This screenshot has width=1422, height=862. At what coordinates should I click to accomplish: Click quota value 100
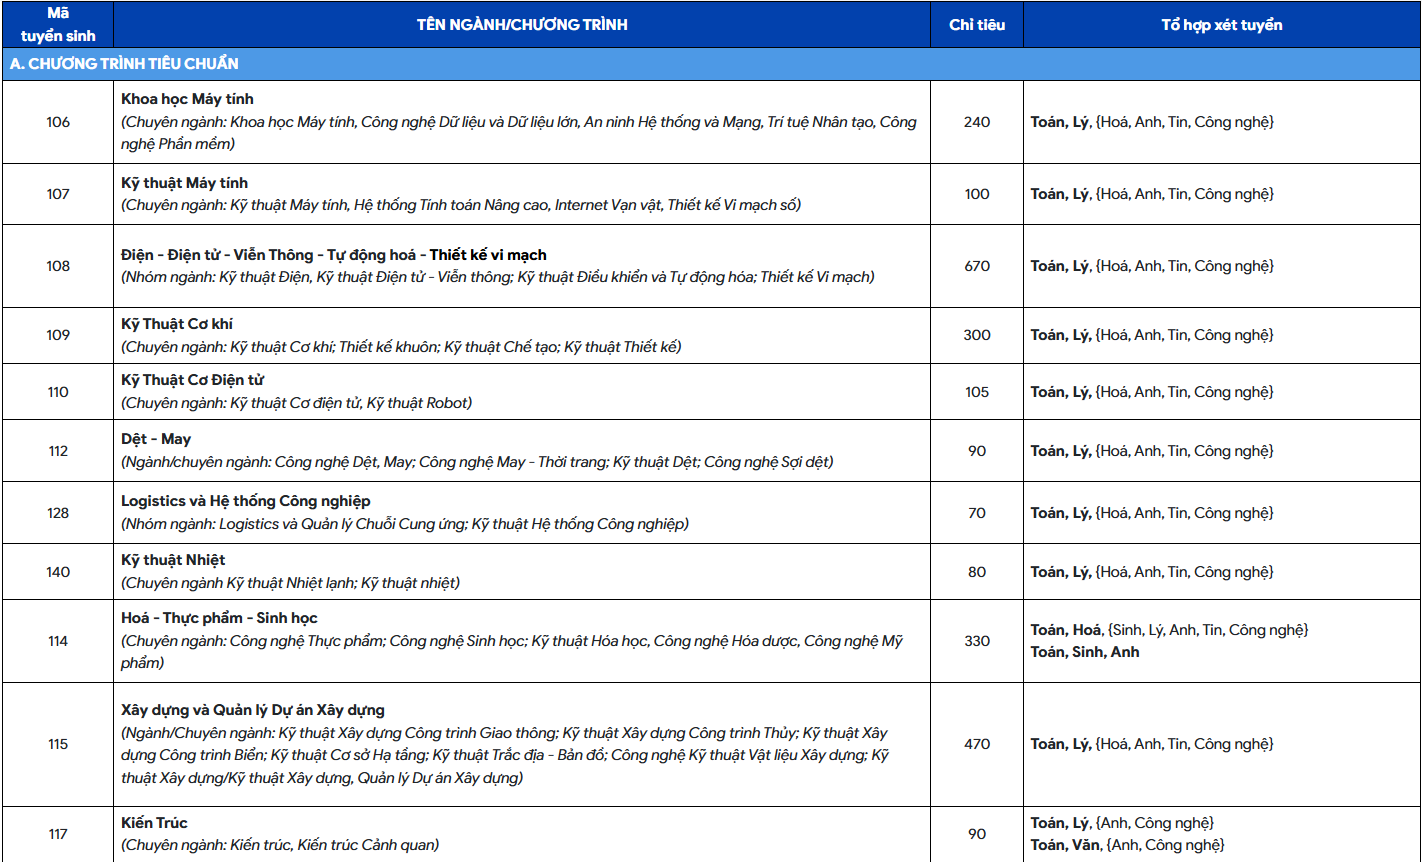point(977,194)
